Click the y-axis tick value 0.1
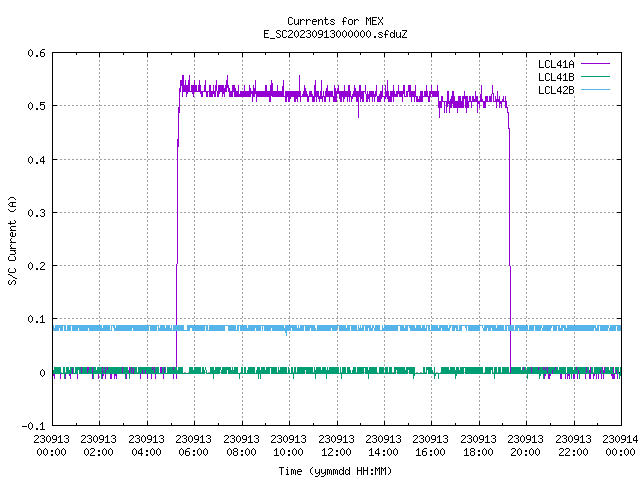Image resolution: width=640 pixels, height=480 pixels. [x=36, y=319]
